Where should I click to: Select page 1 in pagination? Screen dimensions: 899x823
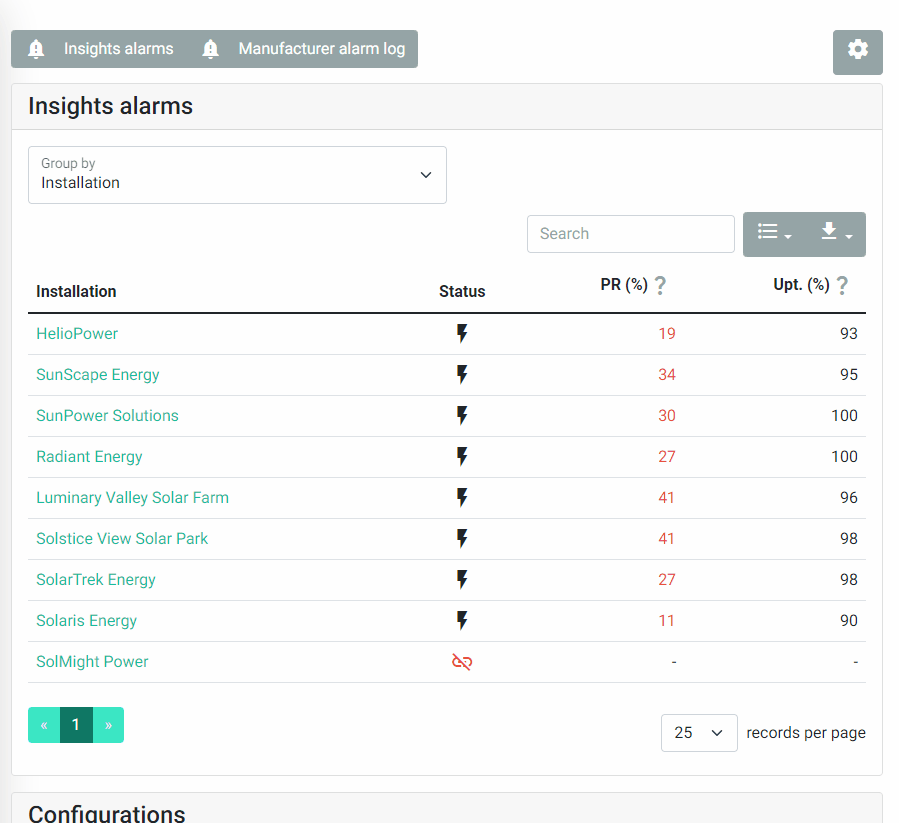coord(76,725)
